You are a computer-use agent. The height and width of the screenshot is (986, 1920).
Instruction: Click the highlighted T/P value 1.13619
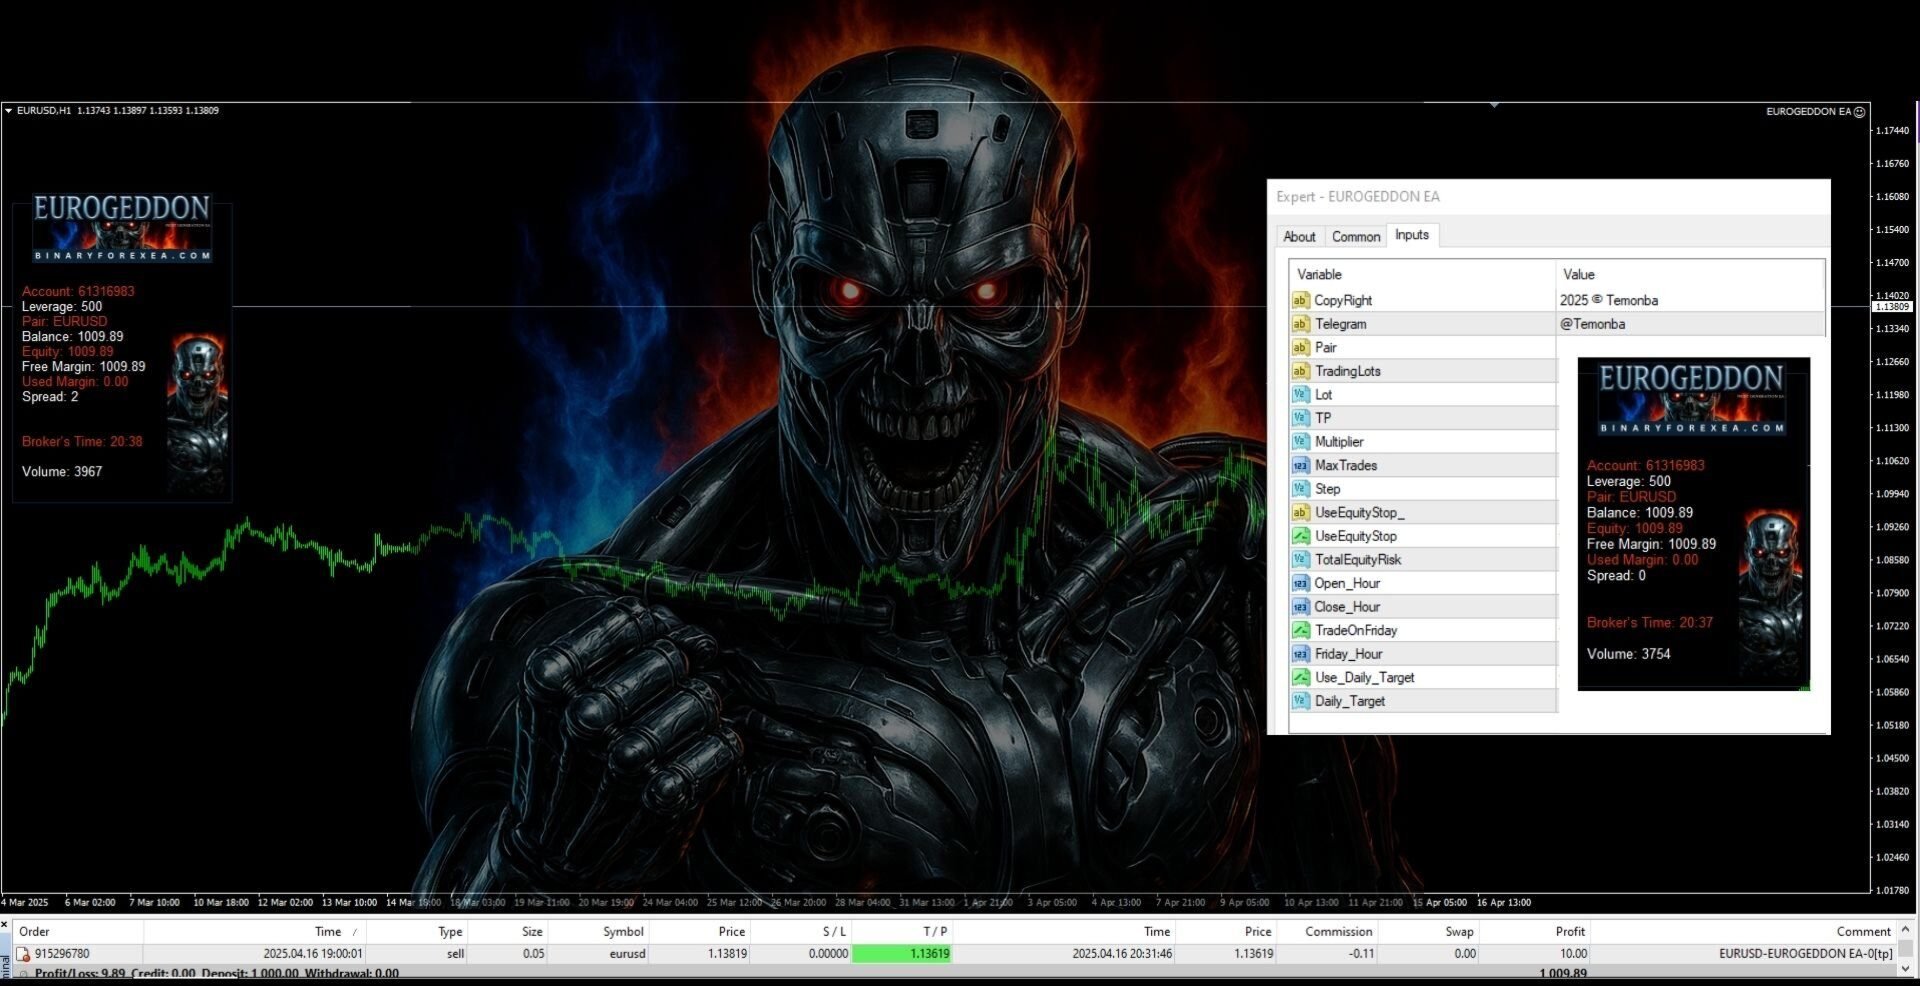(x=901, y=954)
